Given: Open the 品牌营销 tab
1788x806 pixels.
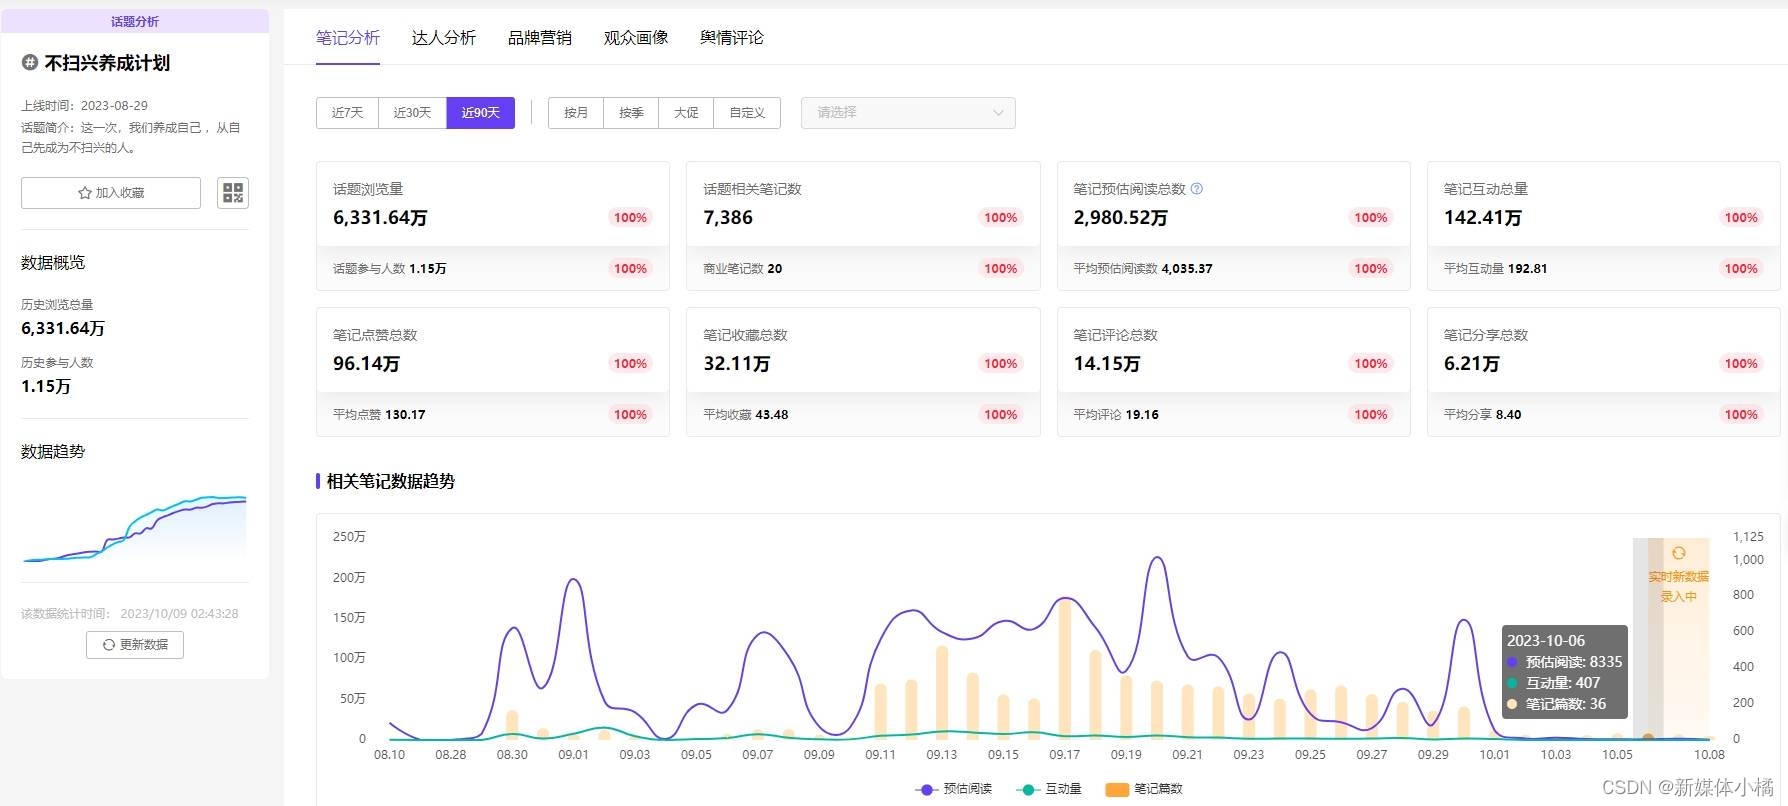Looking at the screenshot, I should coord(540,38).
